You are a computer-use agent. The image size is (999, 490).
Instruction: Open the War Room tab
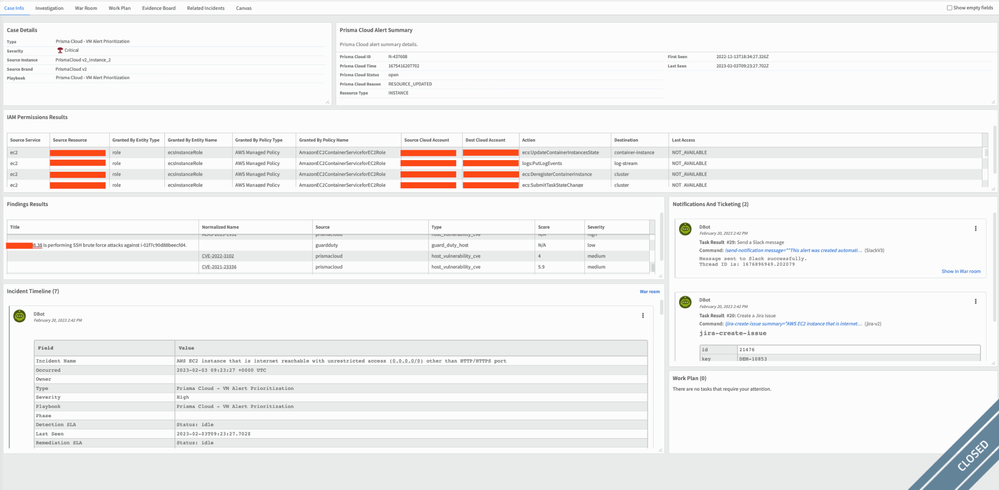click(86, 8)
